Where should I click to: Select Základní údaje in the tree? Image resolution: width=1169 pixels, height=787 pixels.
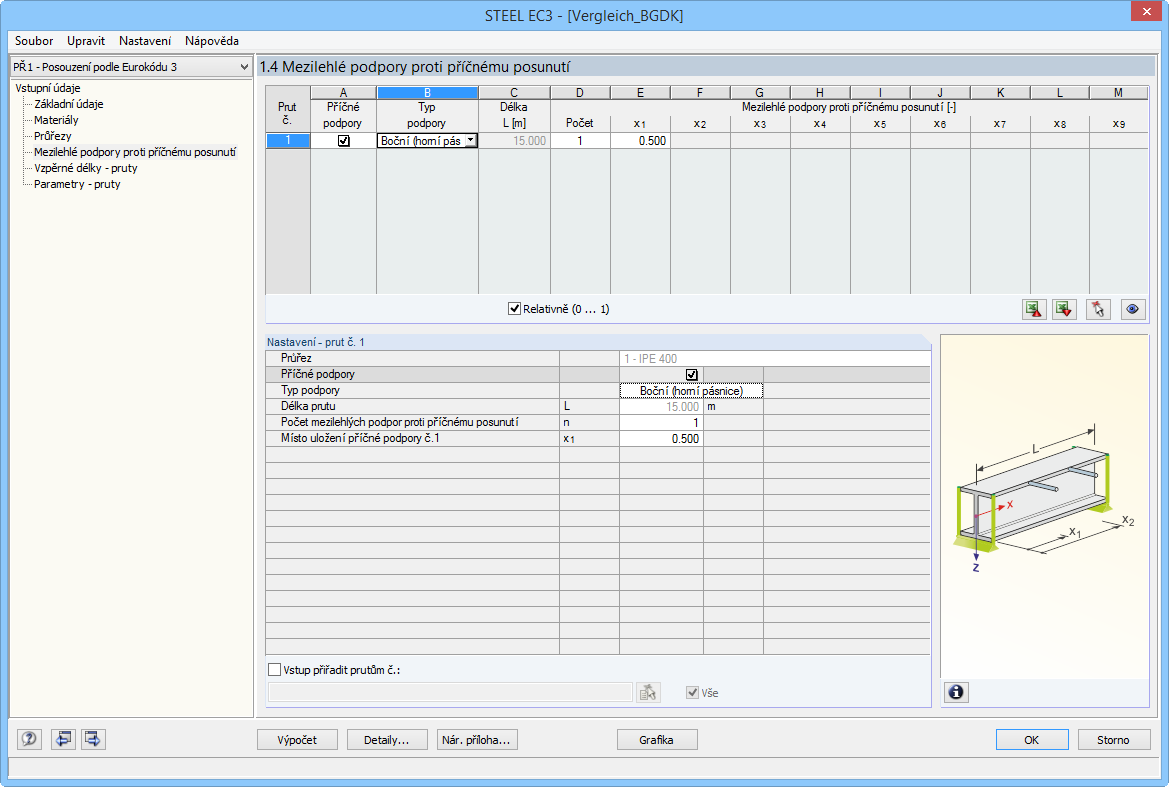[x=69, y=104]
